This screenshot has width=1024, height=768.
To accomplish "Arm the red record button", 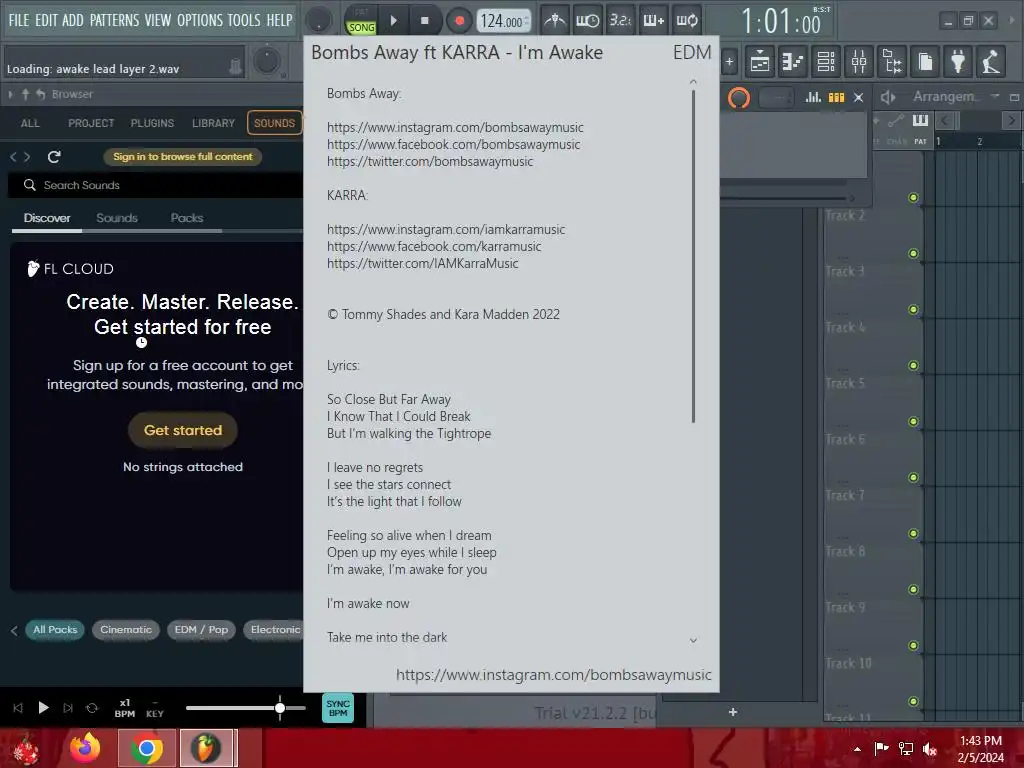I will click(459, 21).
